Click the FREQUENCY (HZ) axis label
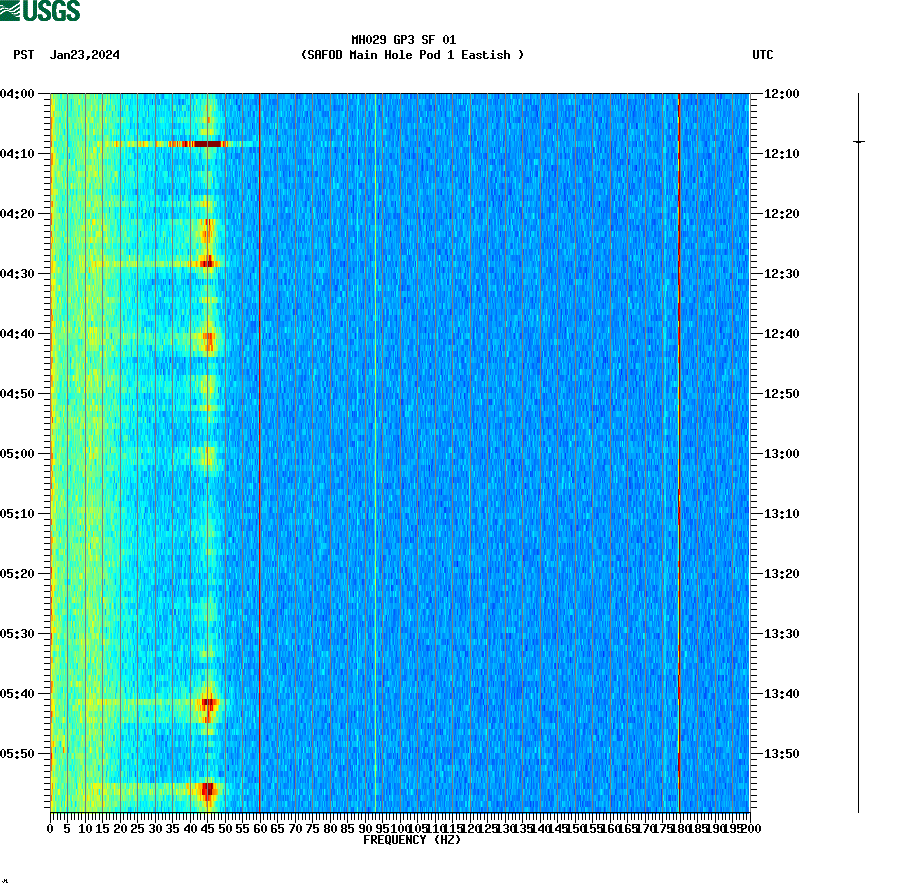 click(x=411, y=840)
